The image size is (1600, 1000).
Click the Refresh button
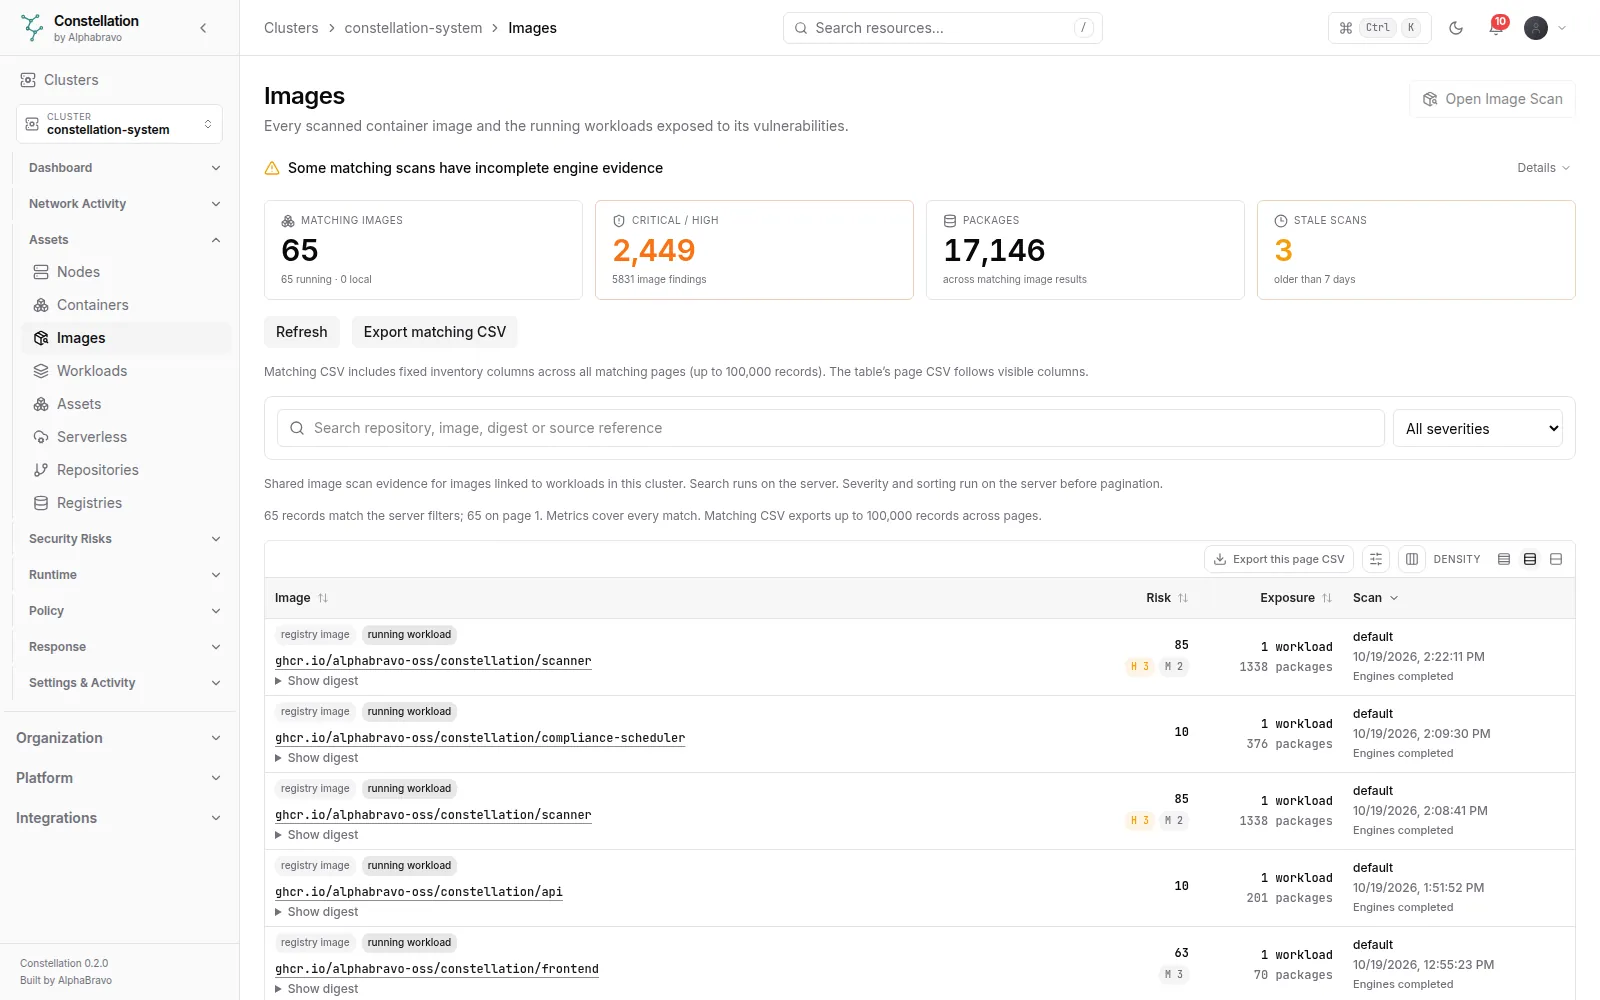301,332
